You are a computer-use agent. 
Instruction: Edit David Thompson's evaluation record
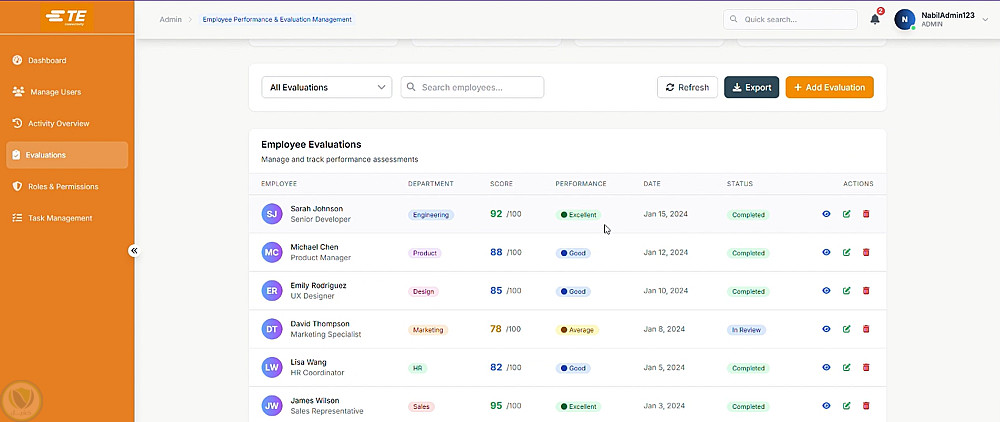point(847,329)
